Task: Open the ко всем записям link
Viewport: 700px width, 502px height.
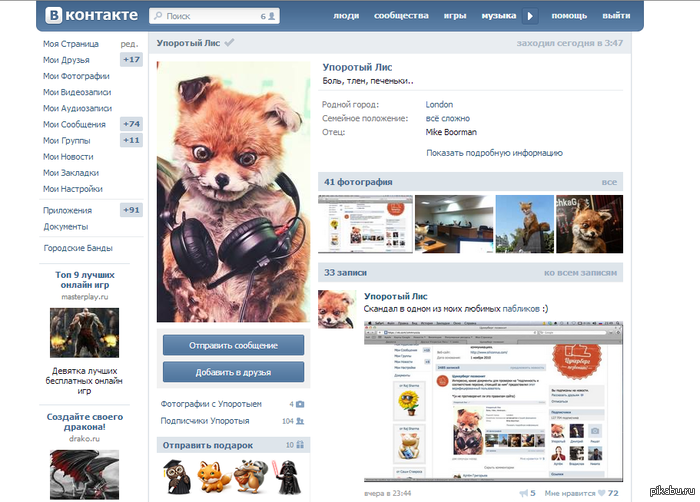Action: [581, 272]
